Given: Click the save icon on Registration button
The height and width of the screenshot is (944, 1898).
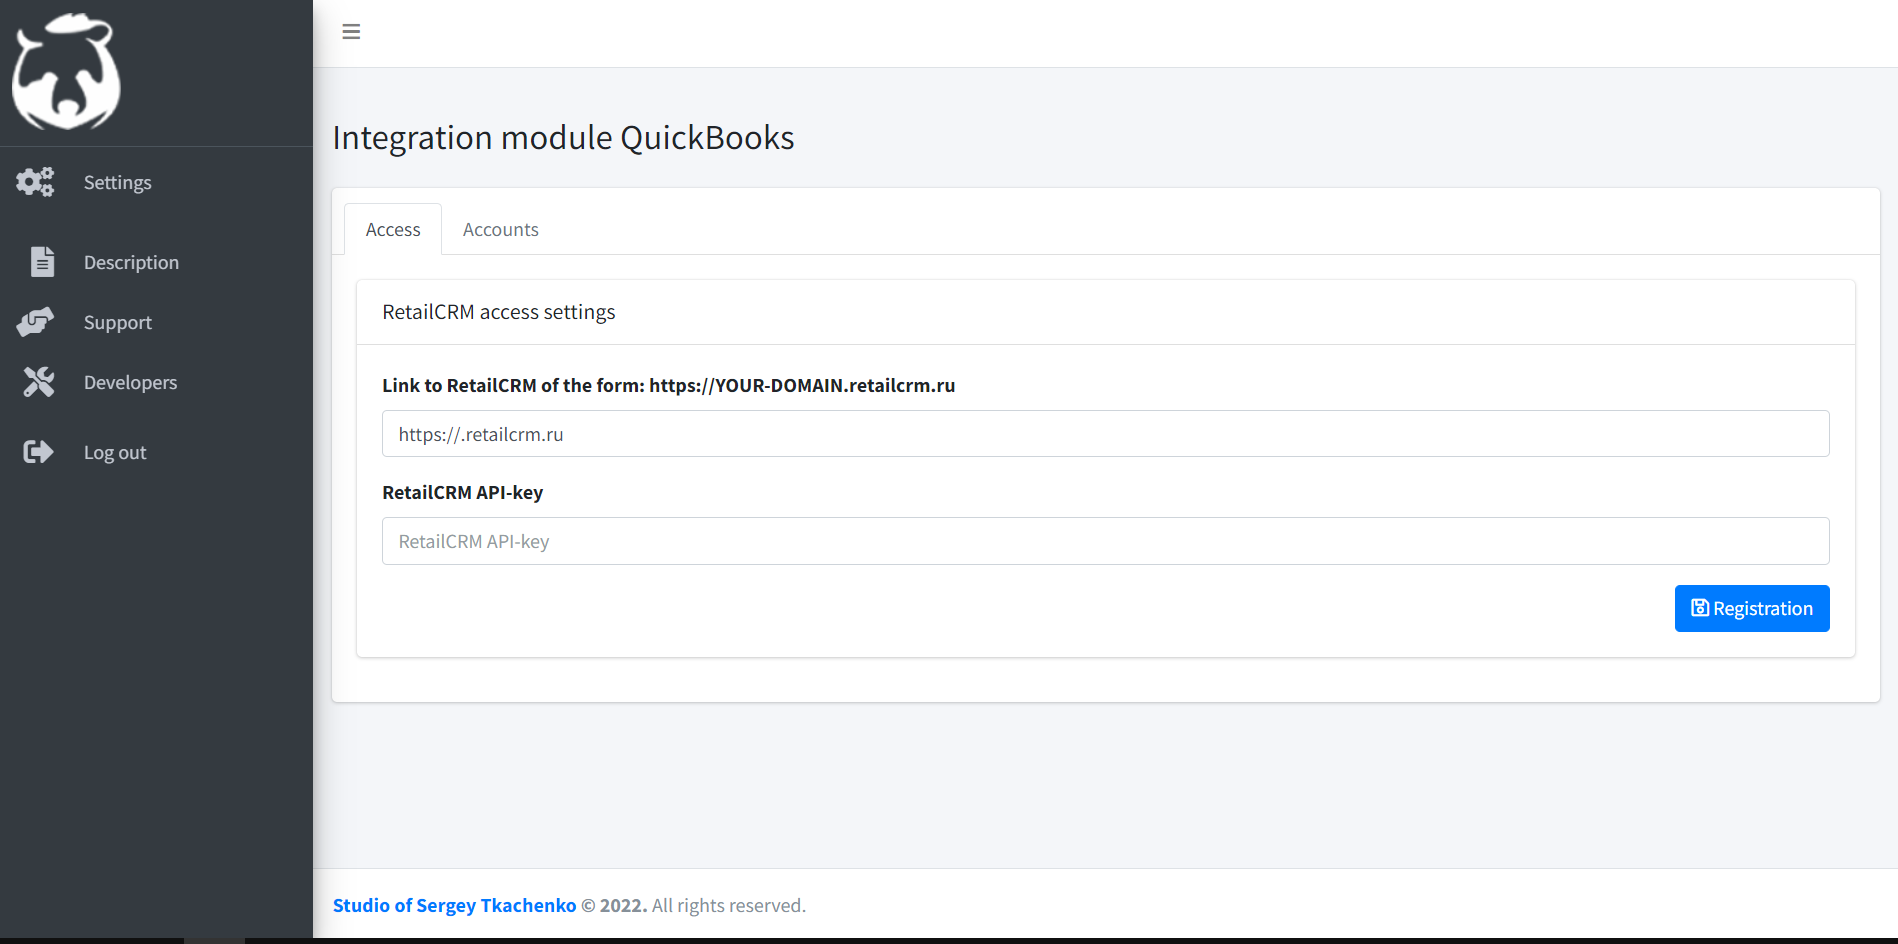Looking at the screenshot, I should tap(1699, 608).
